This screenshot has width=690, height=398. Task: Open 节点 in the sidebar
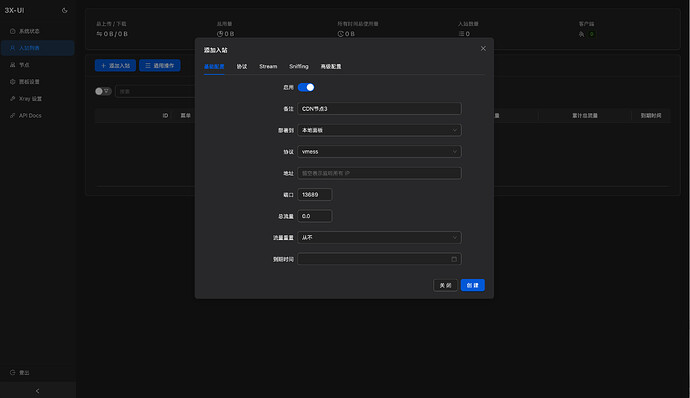coord(37,65)
